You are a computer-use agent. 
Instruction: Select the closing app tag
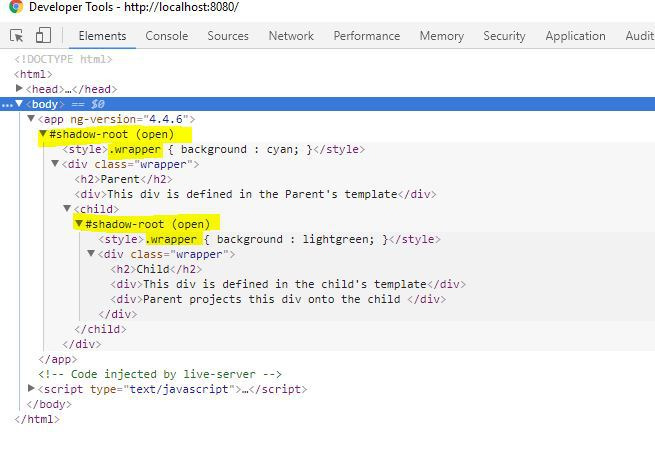coord(58,359)
